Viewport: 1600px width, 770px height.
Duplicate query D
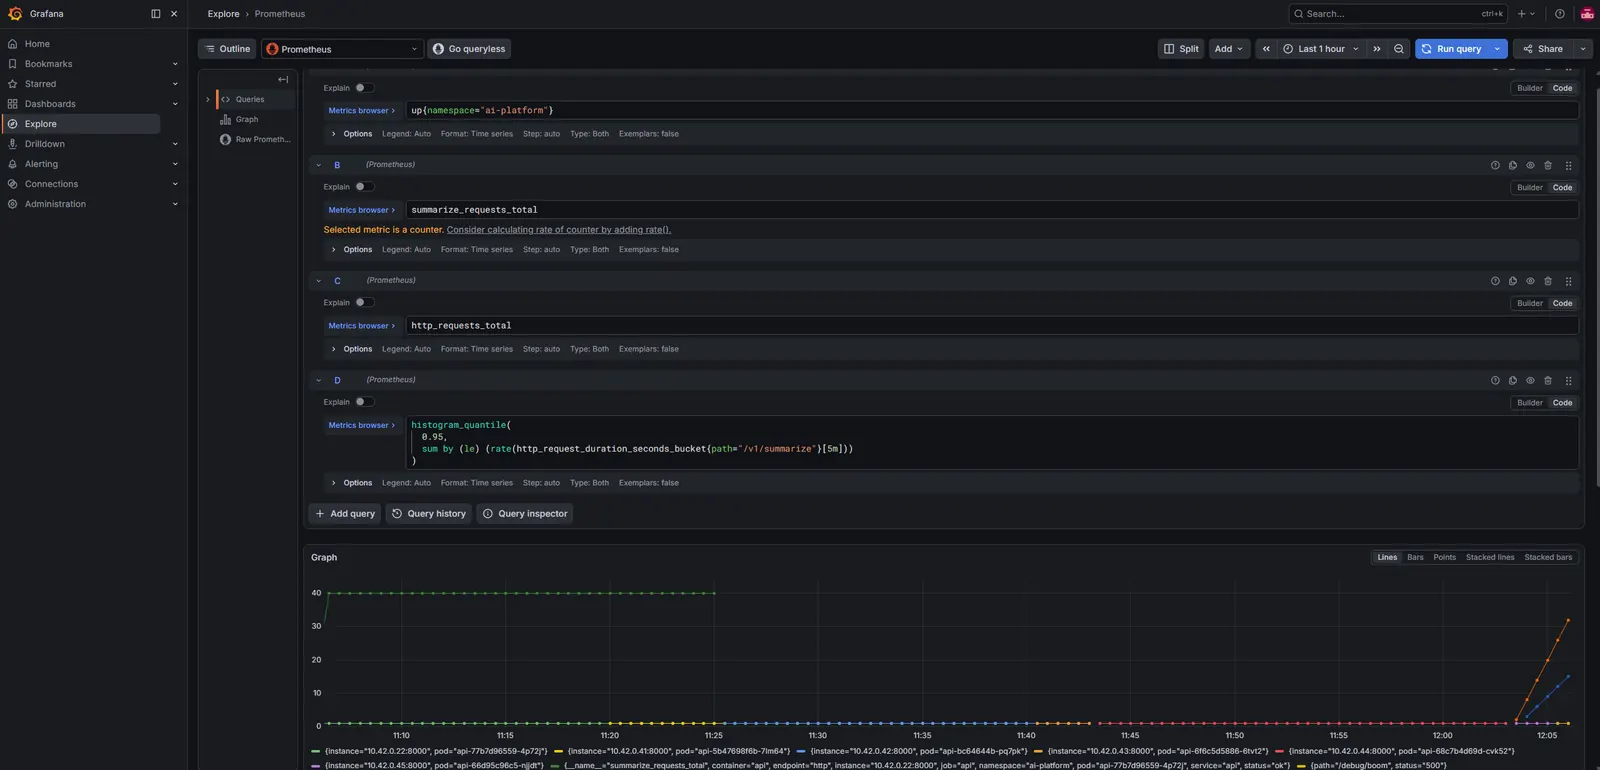pos(1513,380)
